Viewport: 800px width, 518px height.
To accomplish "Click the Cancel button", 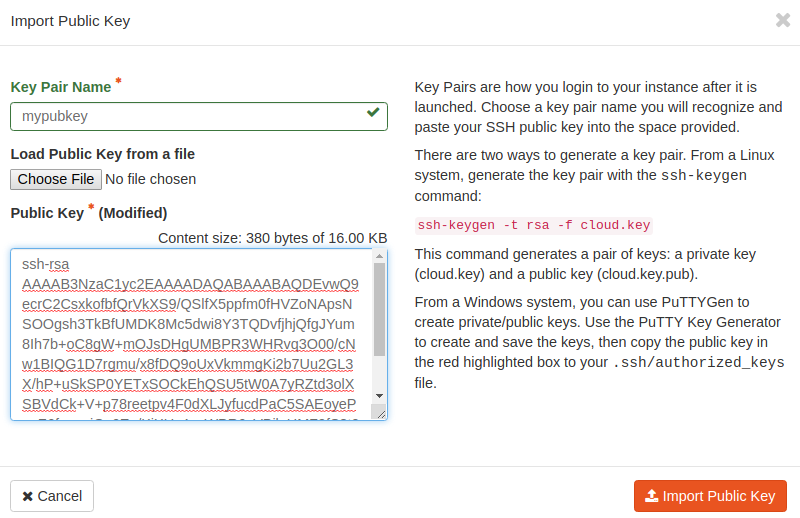I will pos(52,496).
